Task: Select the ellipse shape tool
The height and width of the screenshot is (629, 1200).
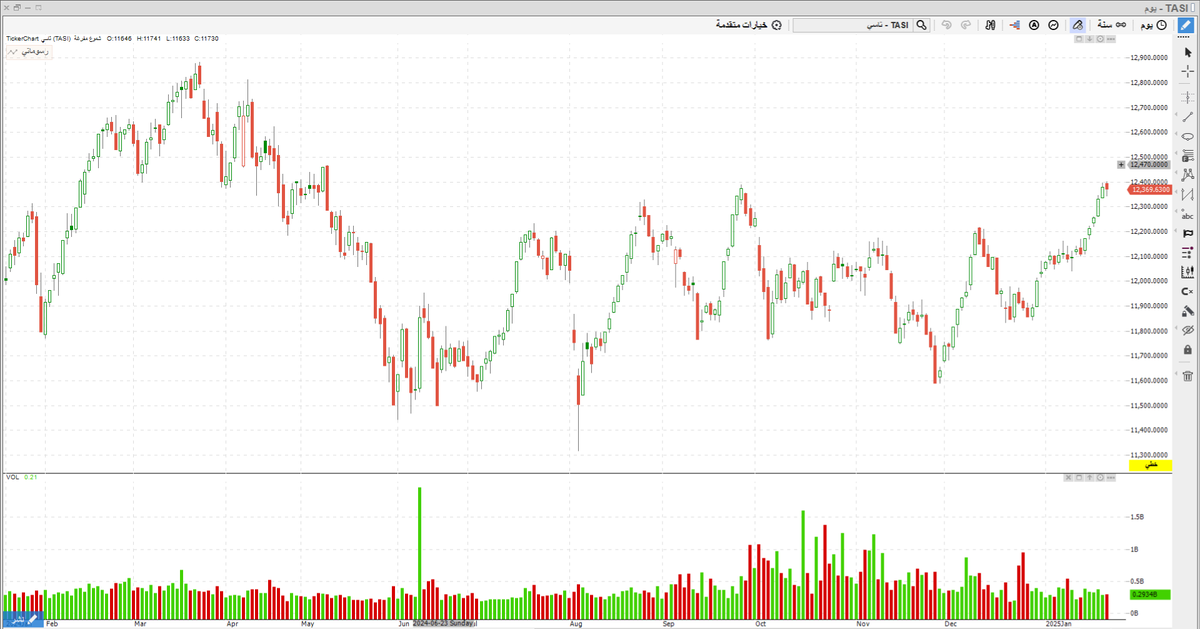Action: [x=1187, y=136]
